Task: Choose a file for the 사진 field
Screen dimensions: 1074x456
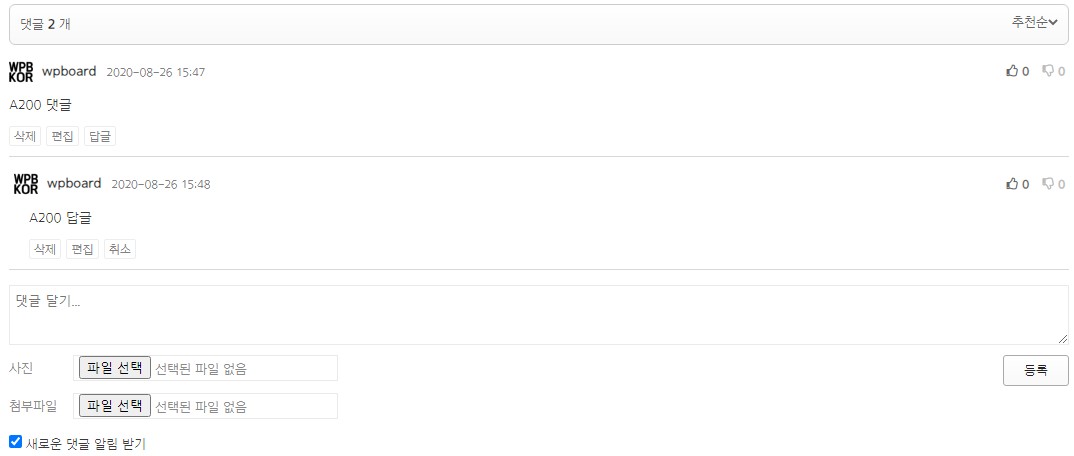Action: 115,368
